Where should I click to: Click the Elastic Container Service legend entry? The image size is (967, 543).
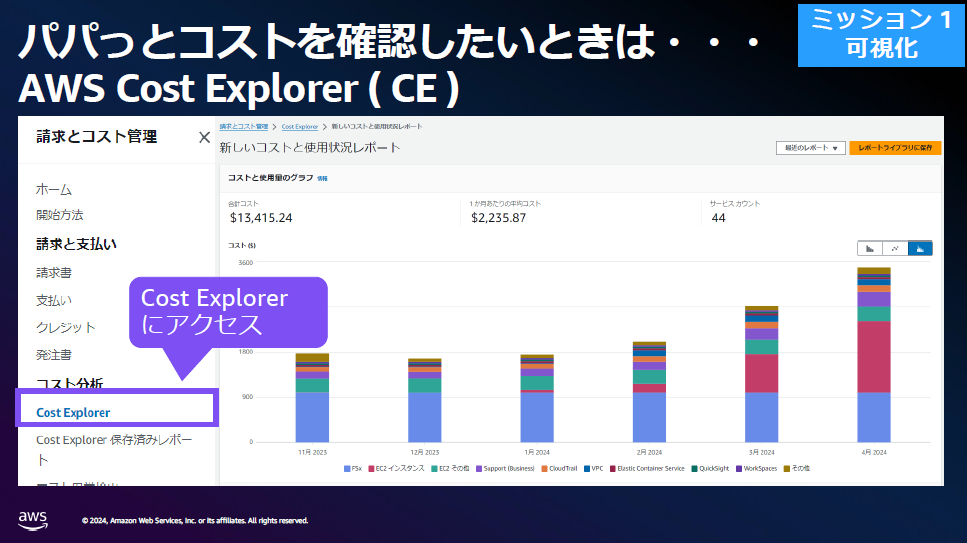click(x=648, y=469)
